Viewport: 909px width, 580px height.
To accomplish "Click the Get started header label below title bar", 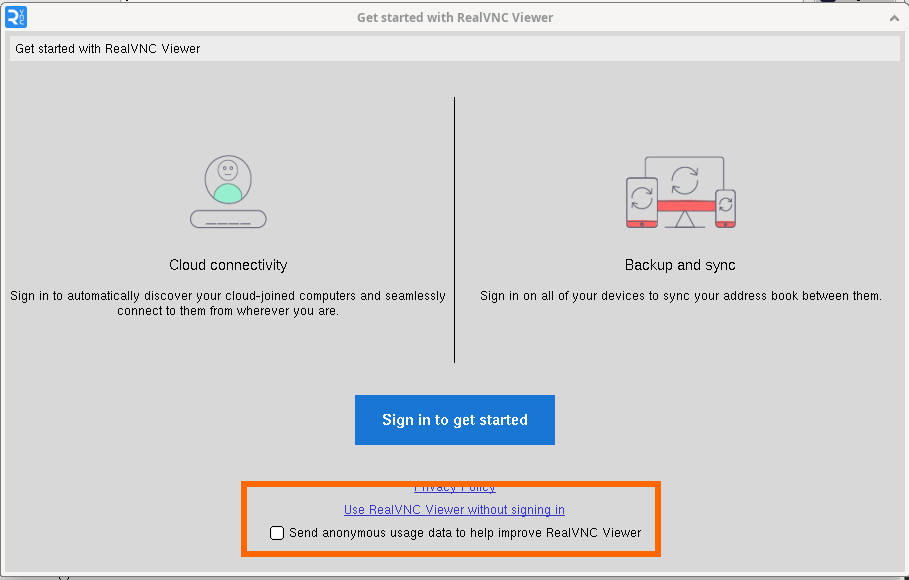I will (x=108, y=49).
